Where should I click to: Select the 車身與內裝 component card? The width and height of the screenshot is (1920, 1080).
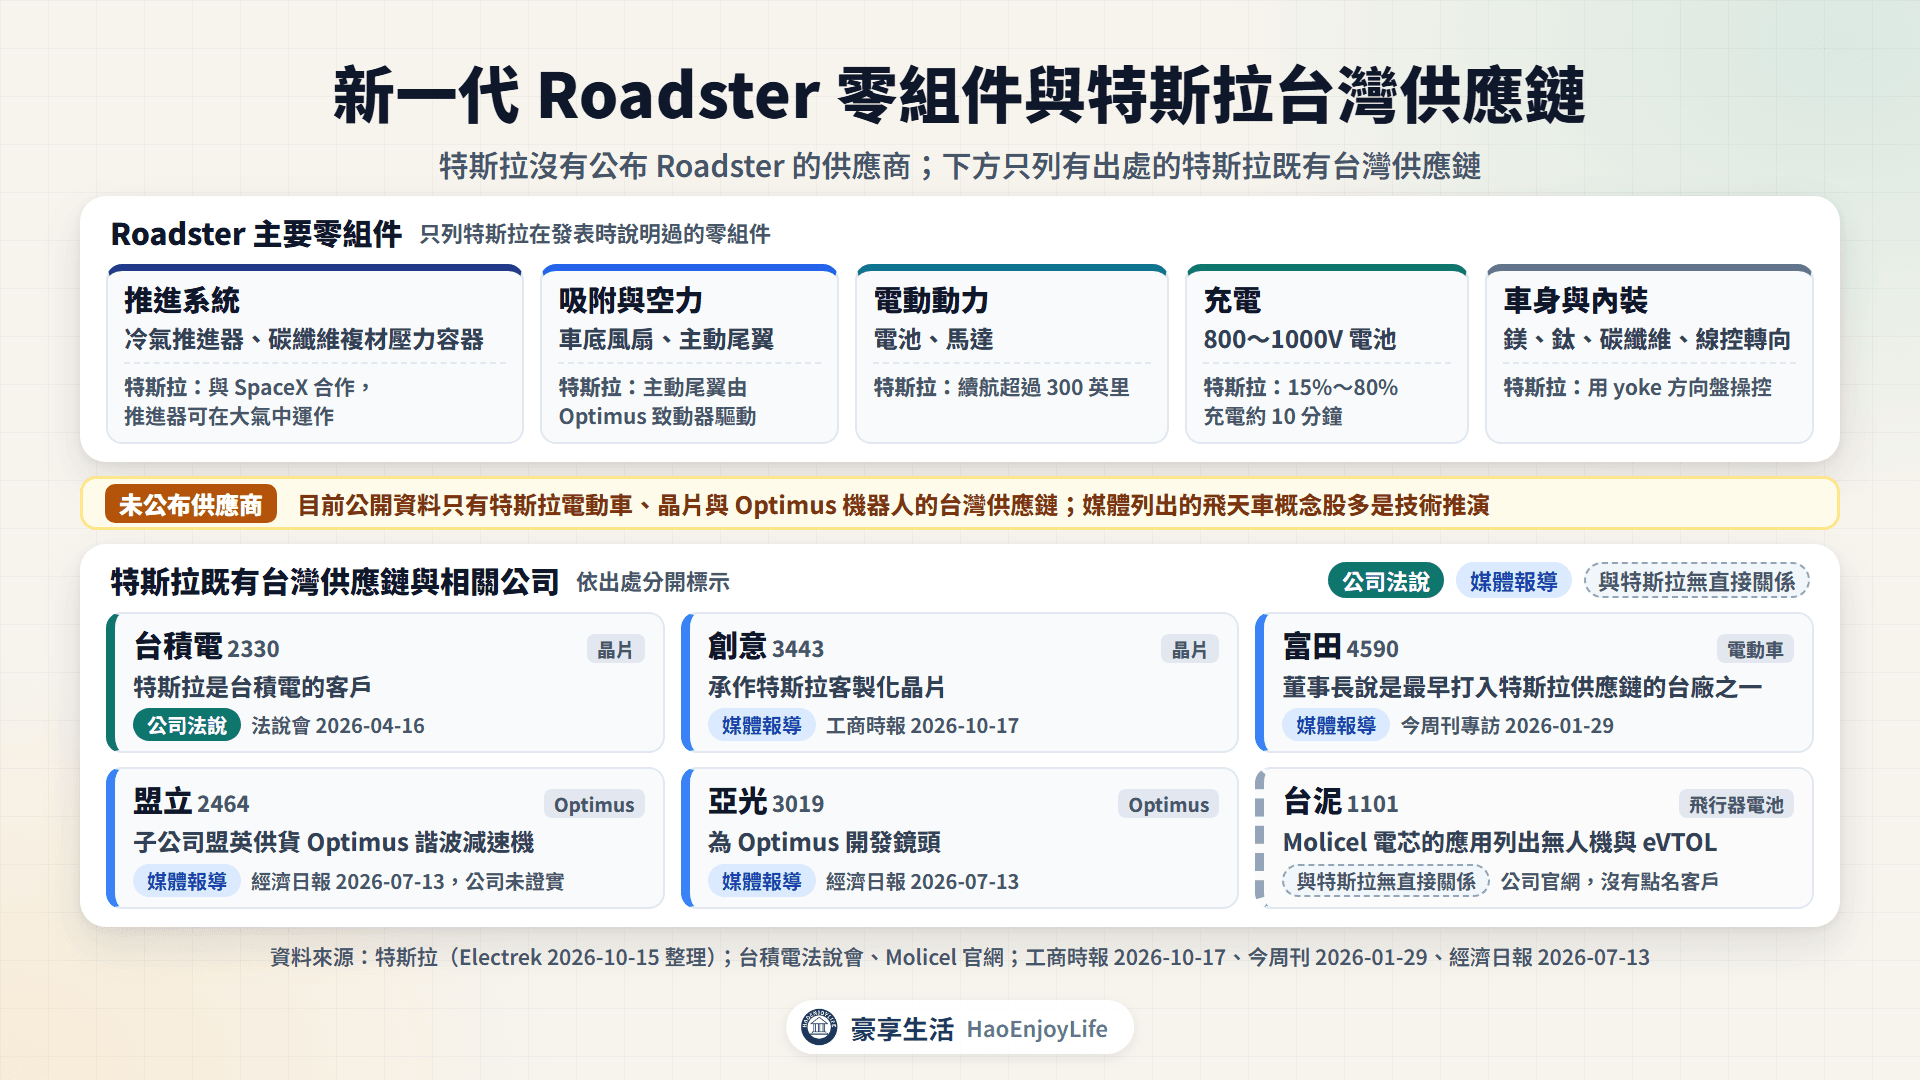(x=1649, y=354)
